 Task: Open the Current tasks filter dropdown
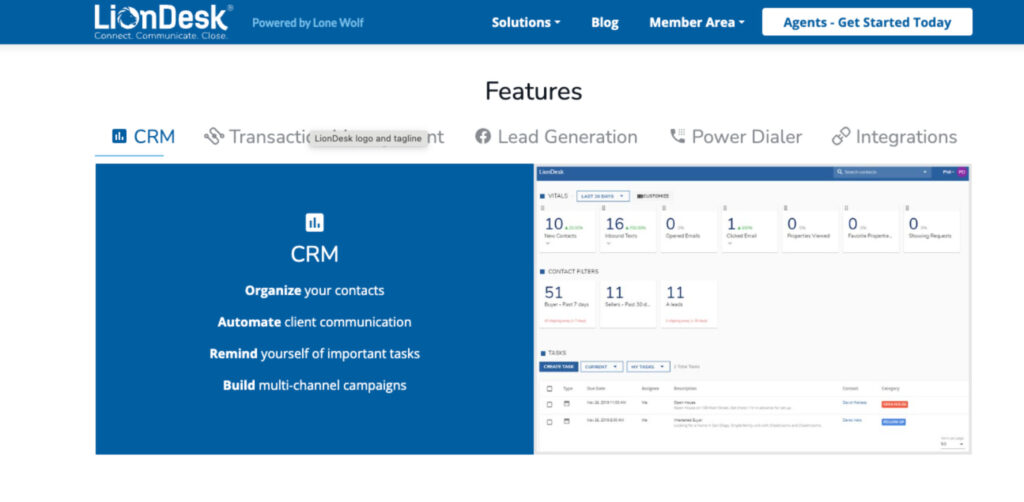[x=601, y=367]
